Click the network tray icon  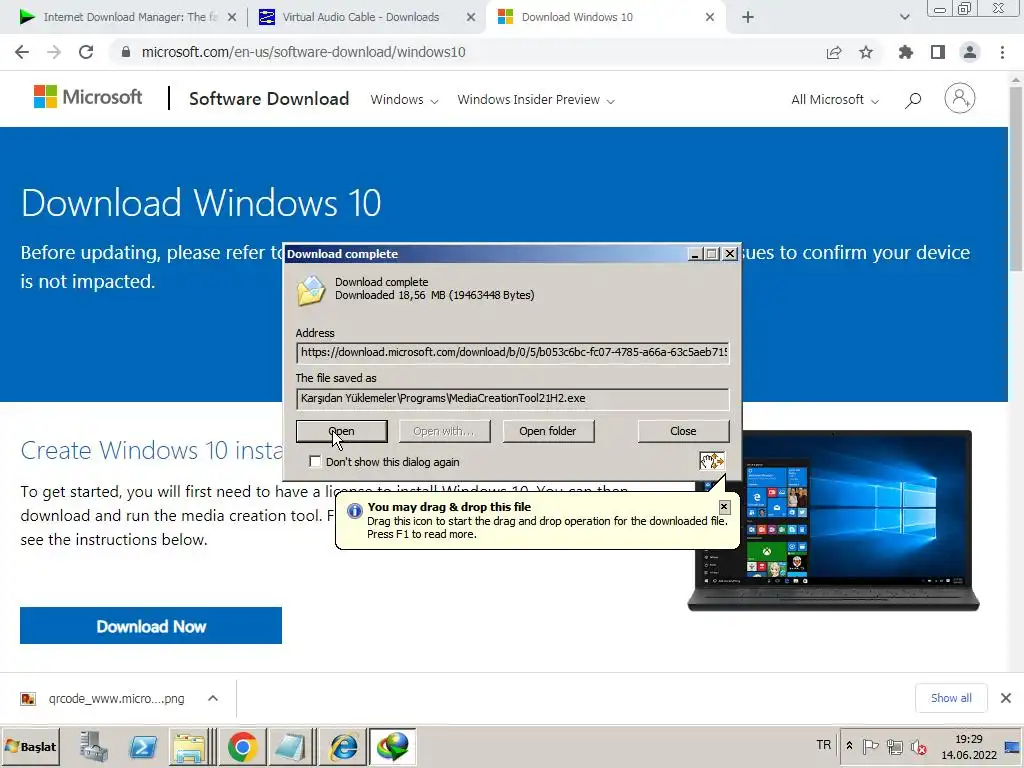[x=895, y=746]
